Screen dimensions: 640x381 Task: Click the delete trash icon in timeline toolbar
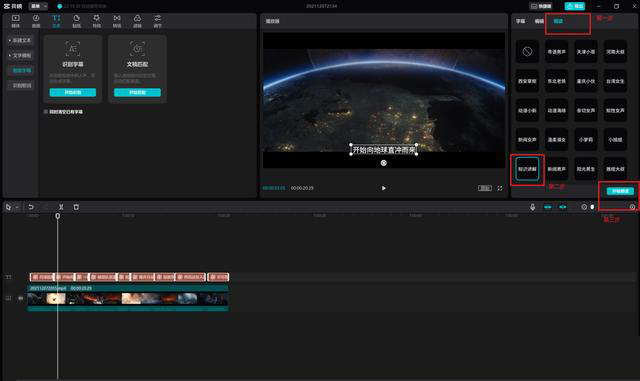point(76,207)
